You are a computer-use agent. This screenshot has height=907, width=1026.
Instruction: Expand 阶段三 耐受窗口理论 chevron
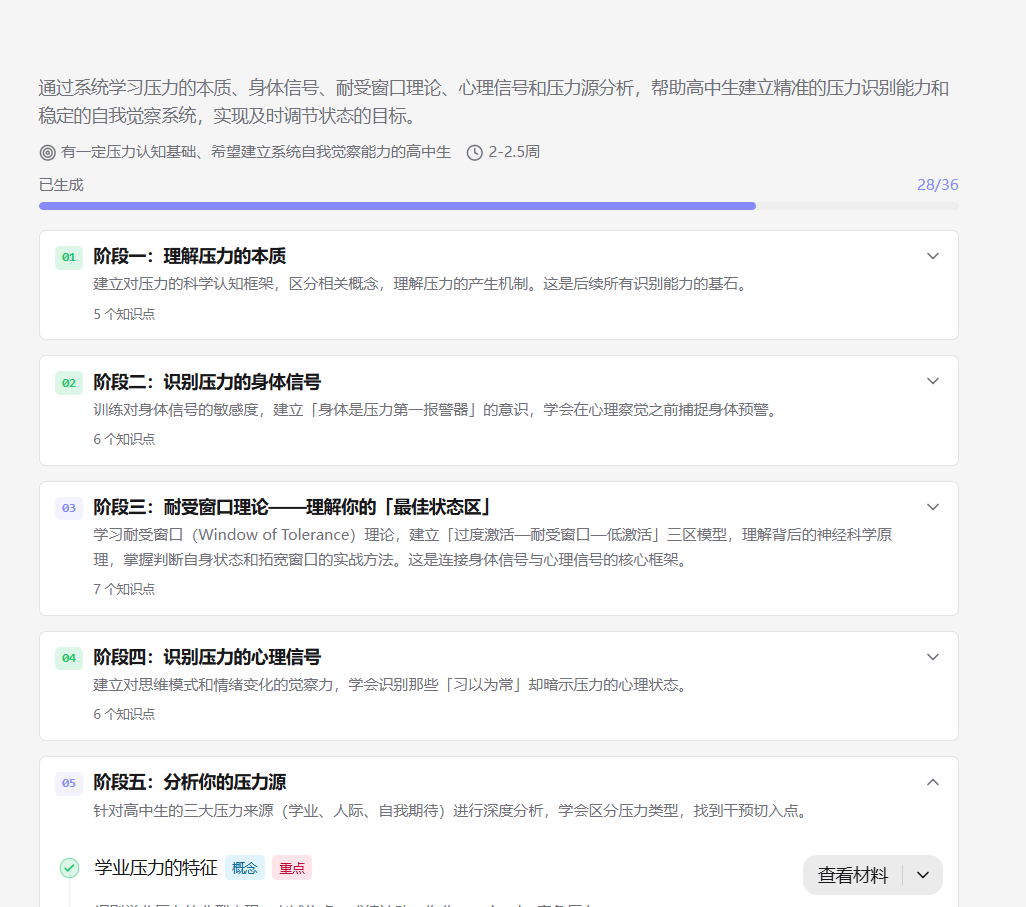click(933, 507)
